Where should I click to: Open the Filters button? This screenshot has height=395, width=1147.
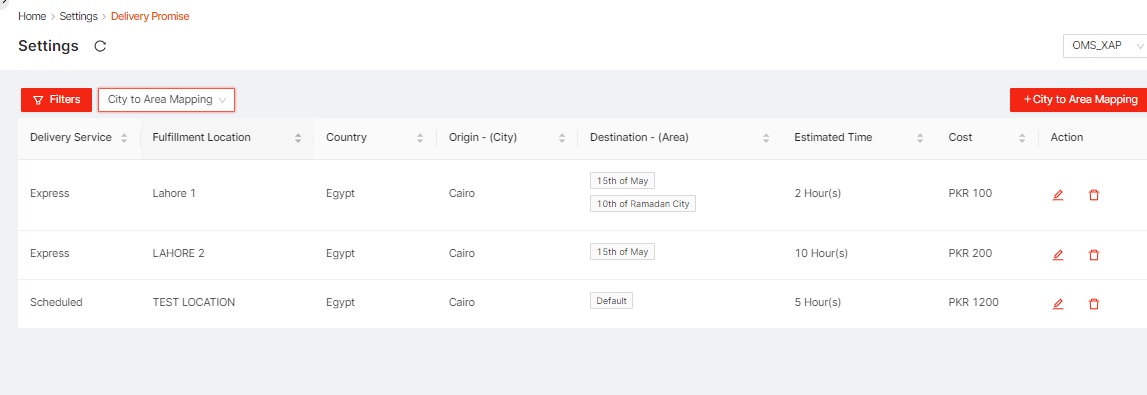pos(56,99)
